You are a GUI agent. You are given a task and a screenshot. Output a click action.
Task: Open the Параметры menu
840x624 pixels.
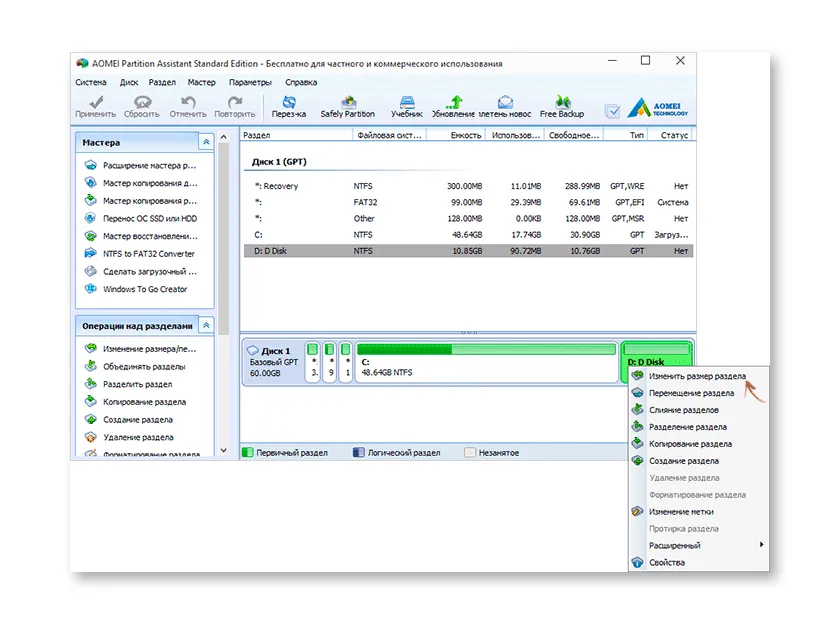(x=249, y=82)
